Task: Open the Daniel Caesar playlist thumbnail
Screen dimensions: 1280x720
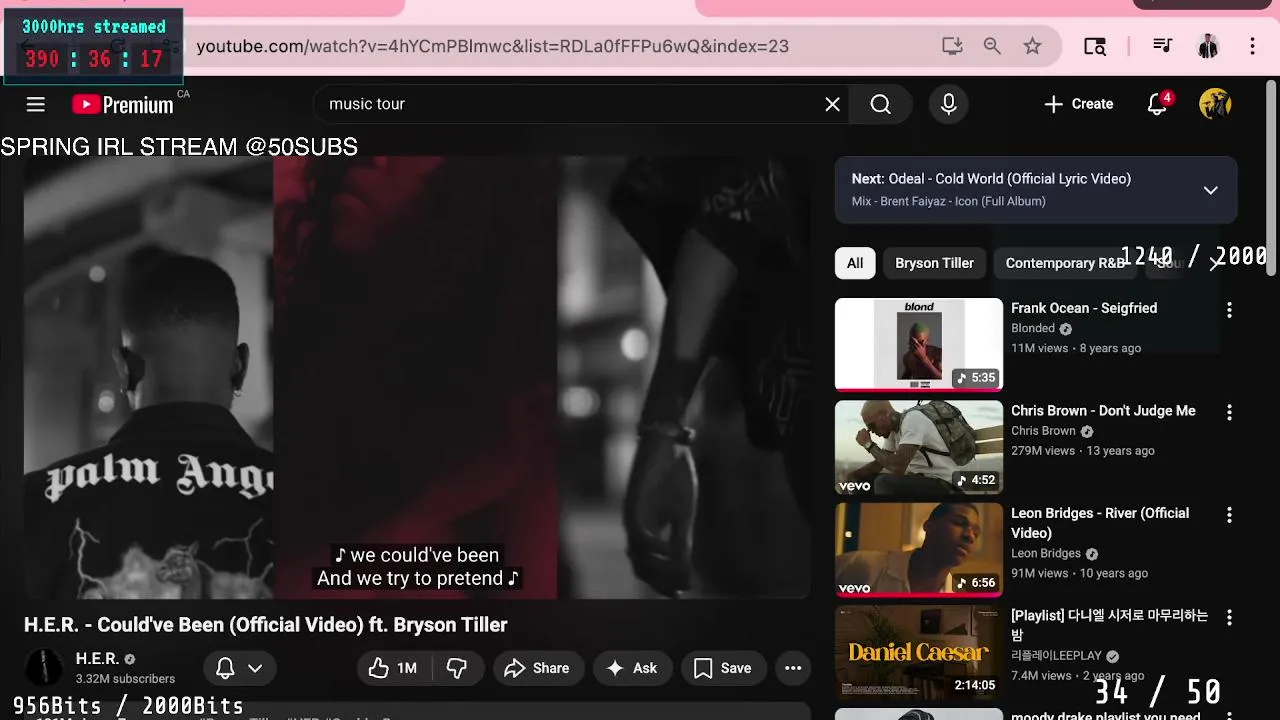Action: pos(919,652)
